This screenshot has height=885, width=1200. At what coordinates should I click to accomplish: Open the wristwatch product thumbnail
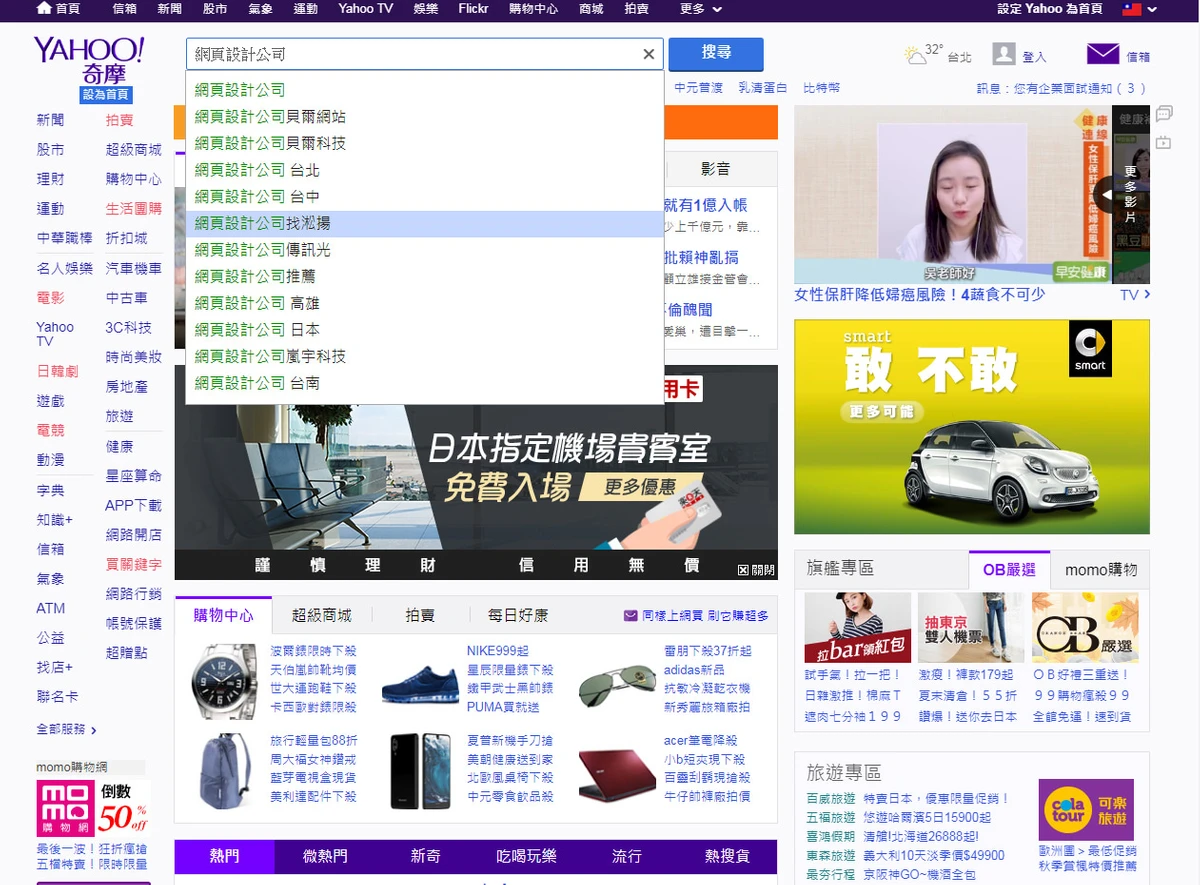click(x=223, y=681)
